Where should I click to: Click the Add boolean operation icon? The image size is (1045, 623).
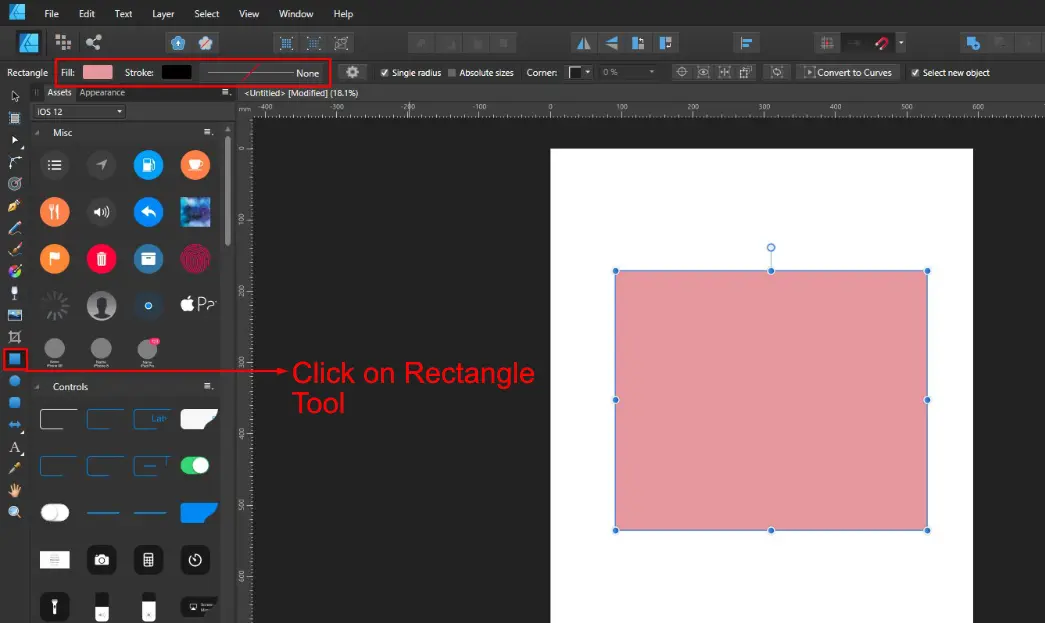coord(973,43)
